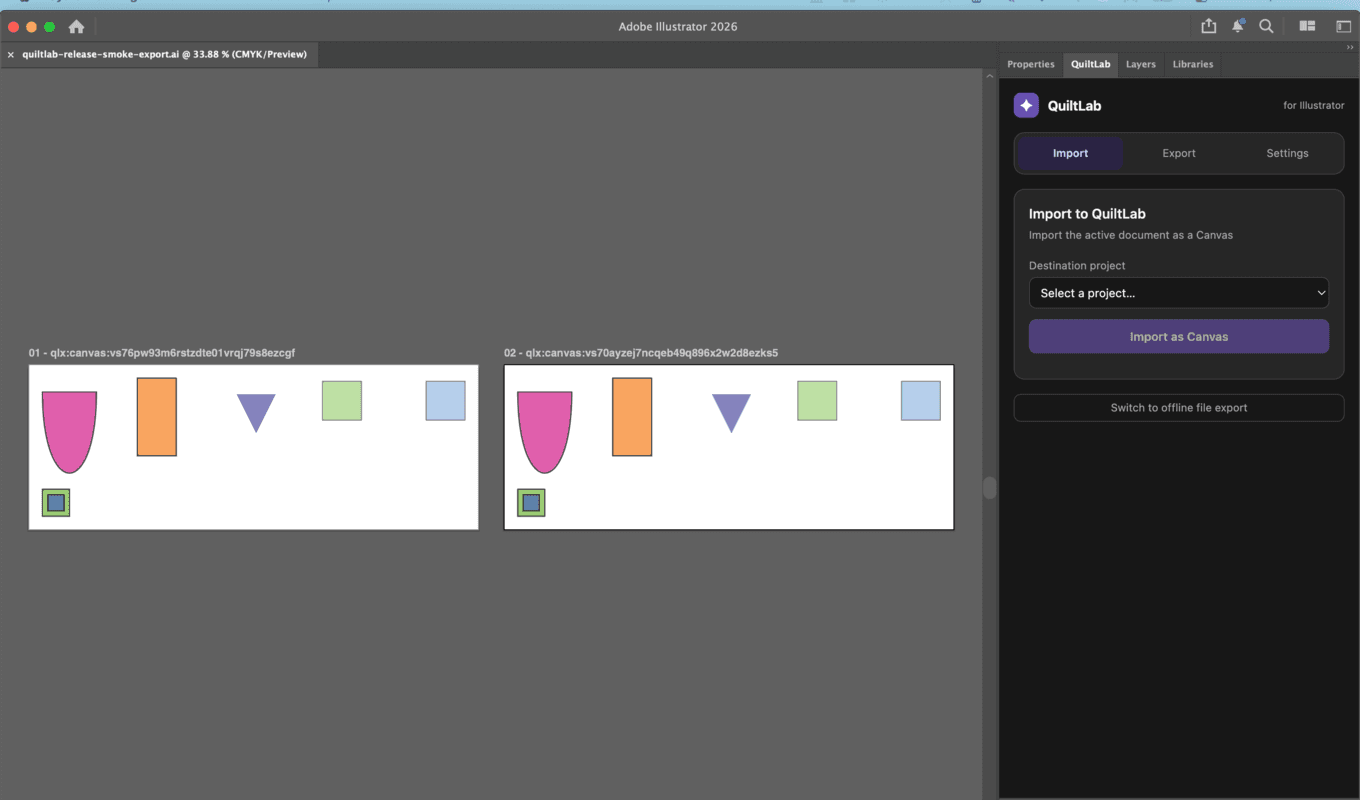1360x800 pixels.
Task: Collapse panels with the double-chevron icon
Action: click(x=1350, y=47)
